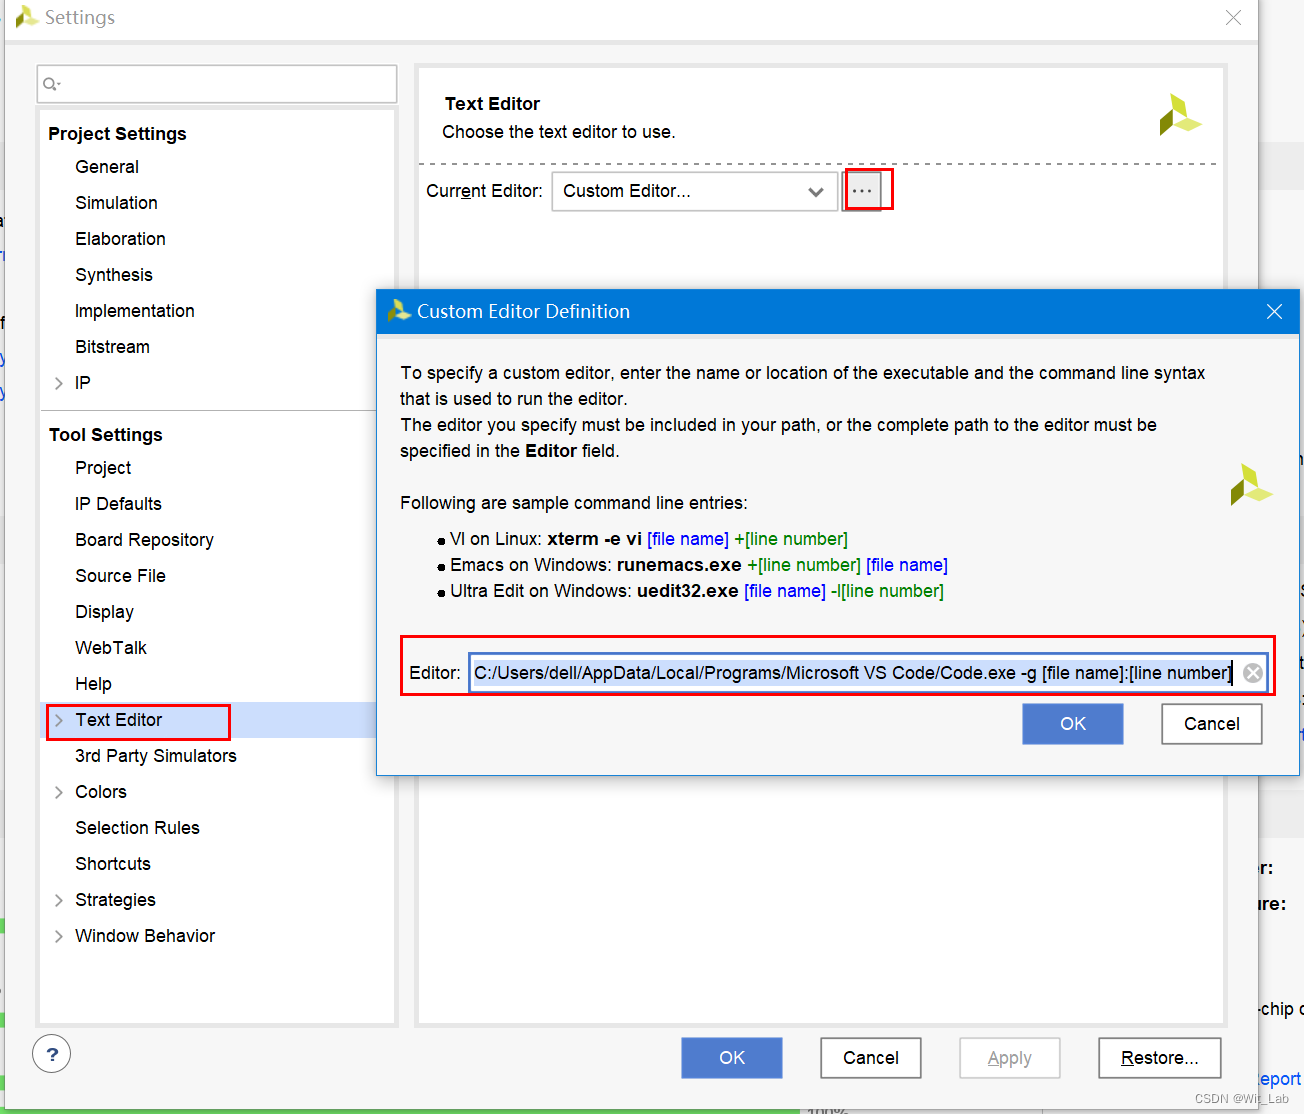The height and width of the screenshot is (1114, 1304).
Task: Open Synthesis settings
Action: (x=114, y=275)
